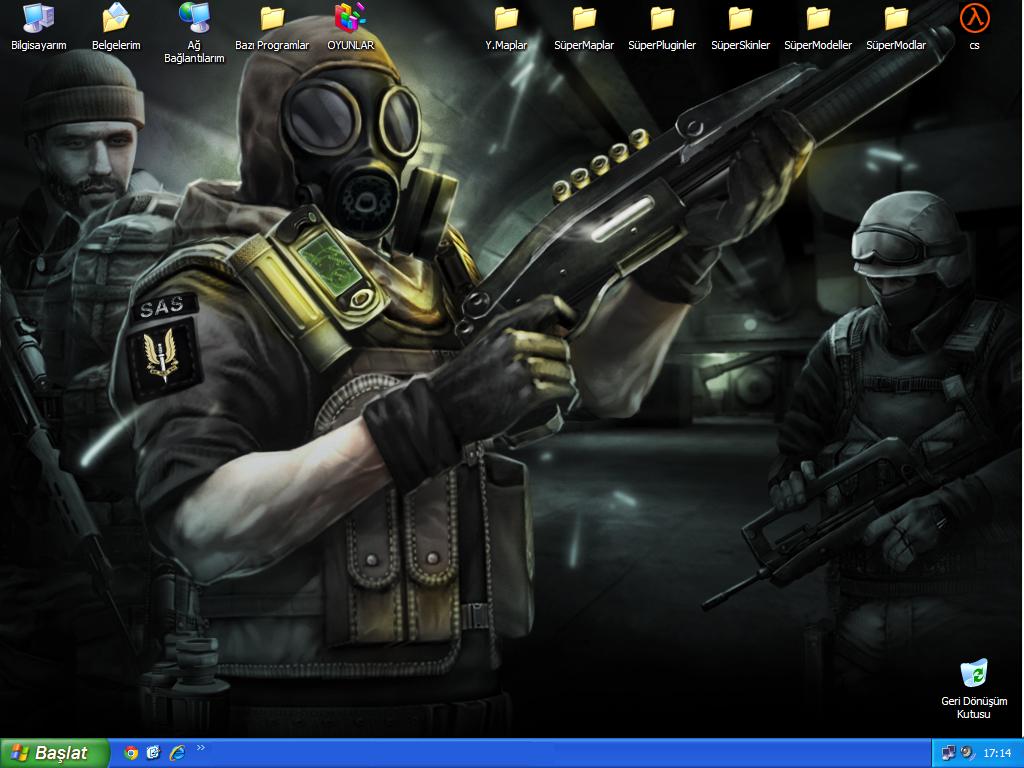Screen dimensions: 1024x768
Task: Click the SüperSkinler folder icon
Action: pos(740,18)
